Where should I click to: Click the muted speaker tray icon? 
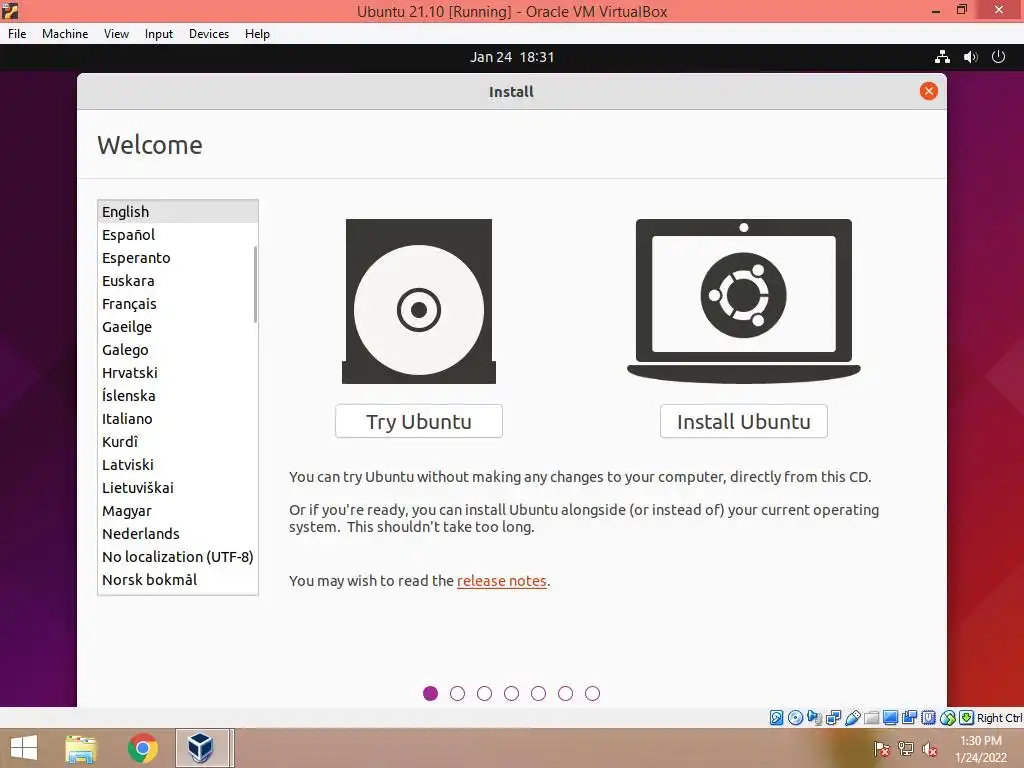pos(929,748)
